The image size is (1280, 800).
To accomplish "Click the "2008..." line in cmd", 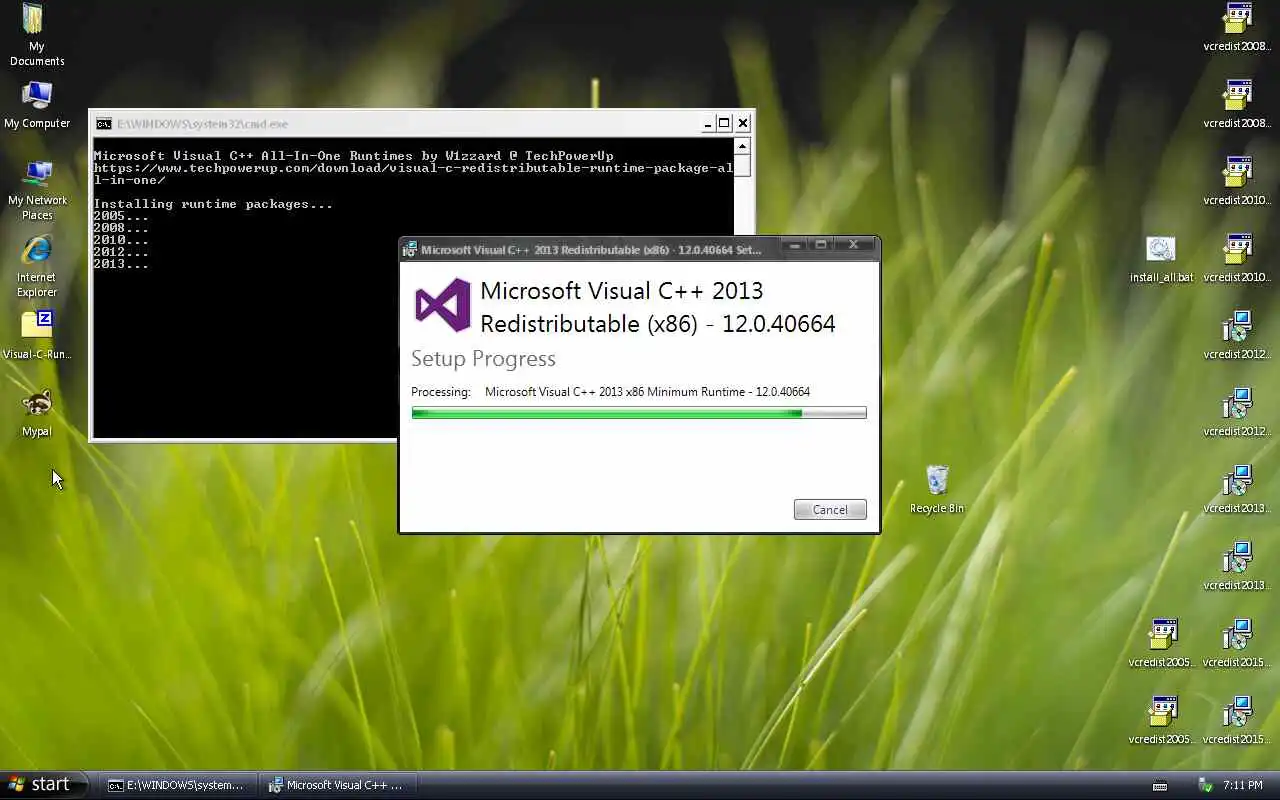I will pos(121,228).
